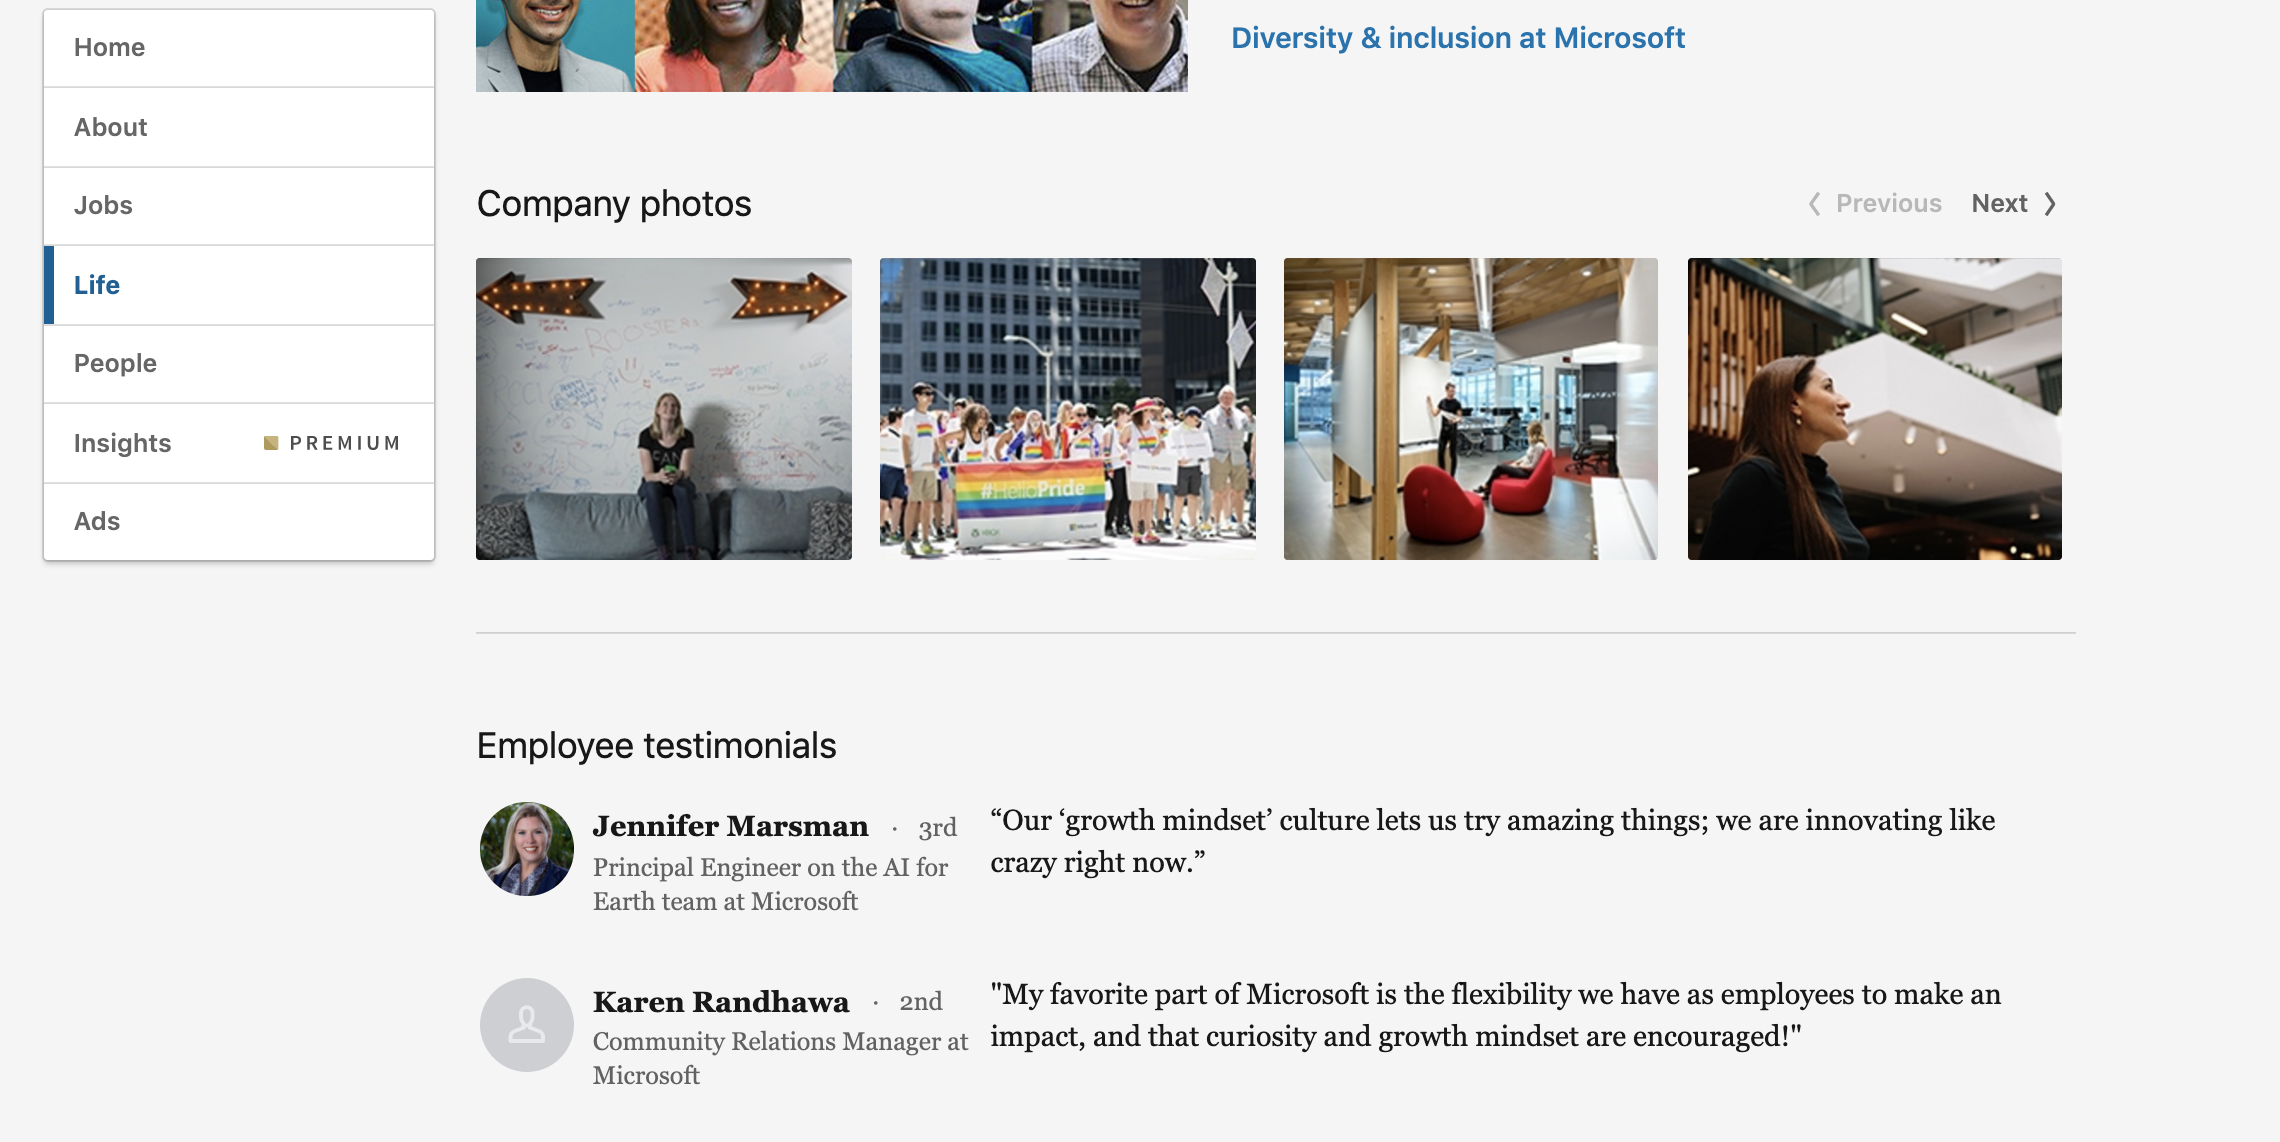Go to the People tab
Screen dimensions: 2280x1142
click(x=115, y=364)
